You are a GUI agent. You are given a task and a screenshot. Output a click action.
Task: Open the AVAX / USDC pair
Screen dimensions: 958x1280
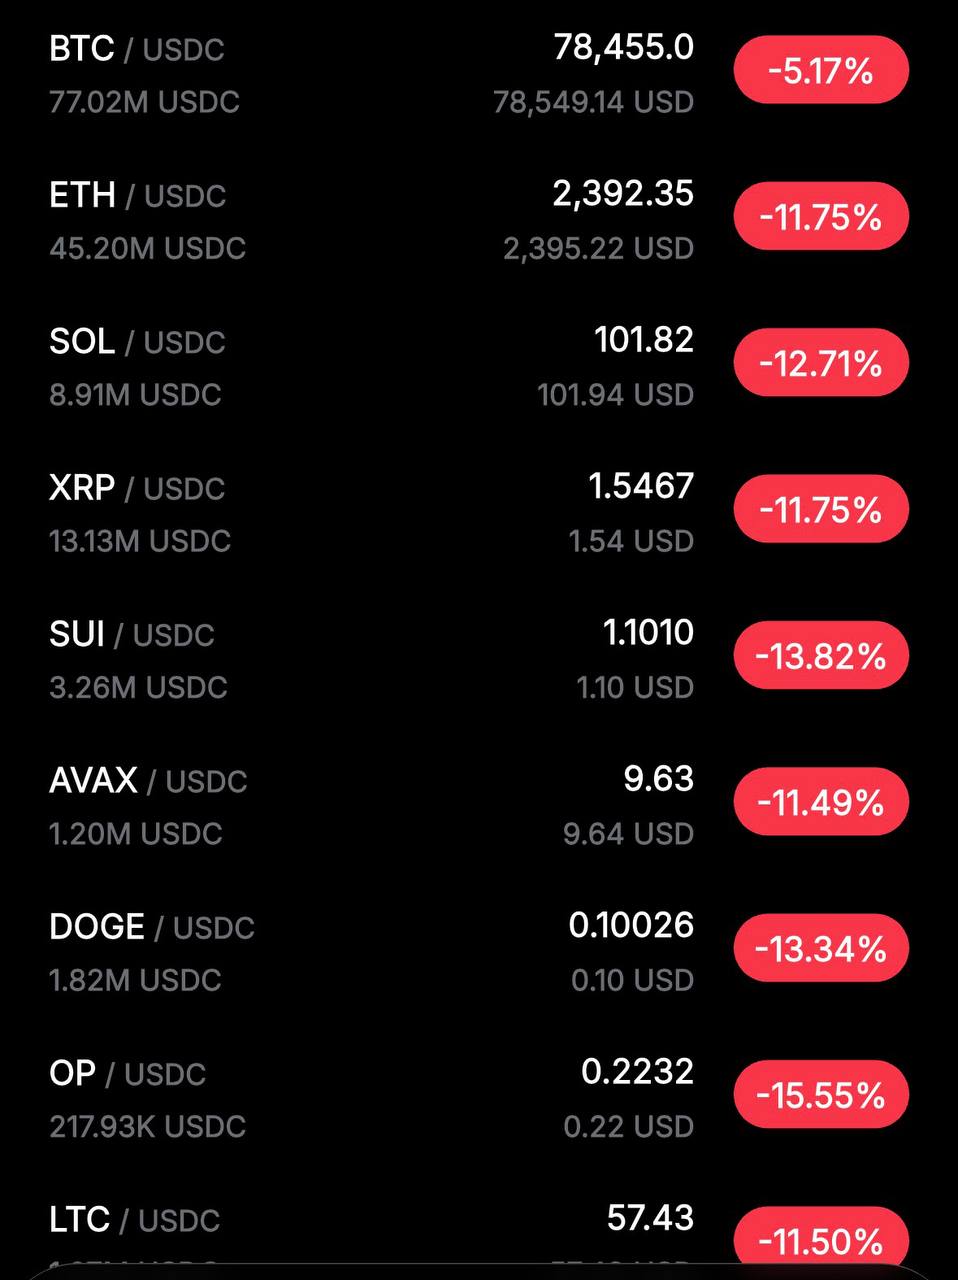coord(148,780)
